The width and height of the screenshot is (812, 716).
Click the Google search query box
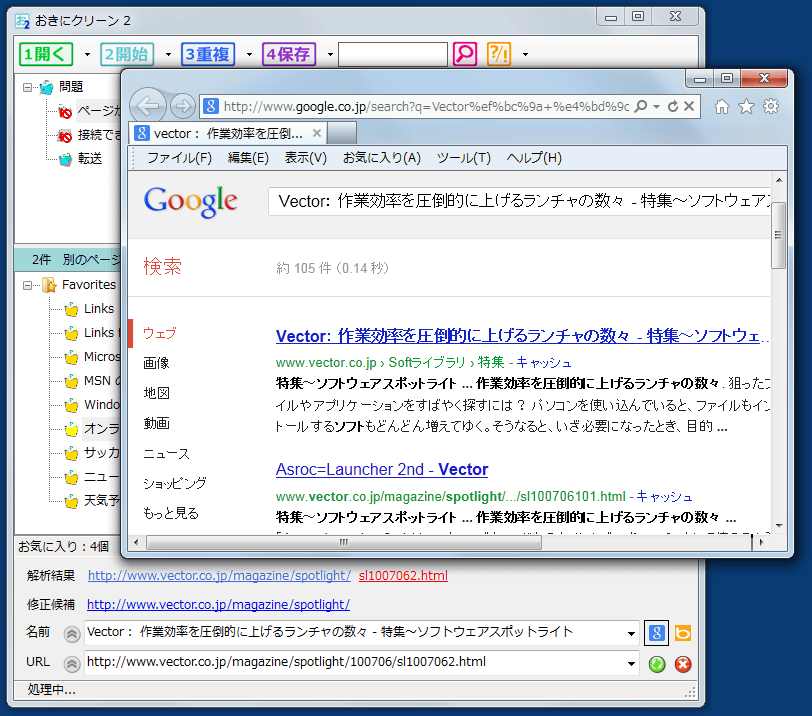coord(519,201)
